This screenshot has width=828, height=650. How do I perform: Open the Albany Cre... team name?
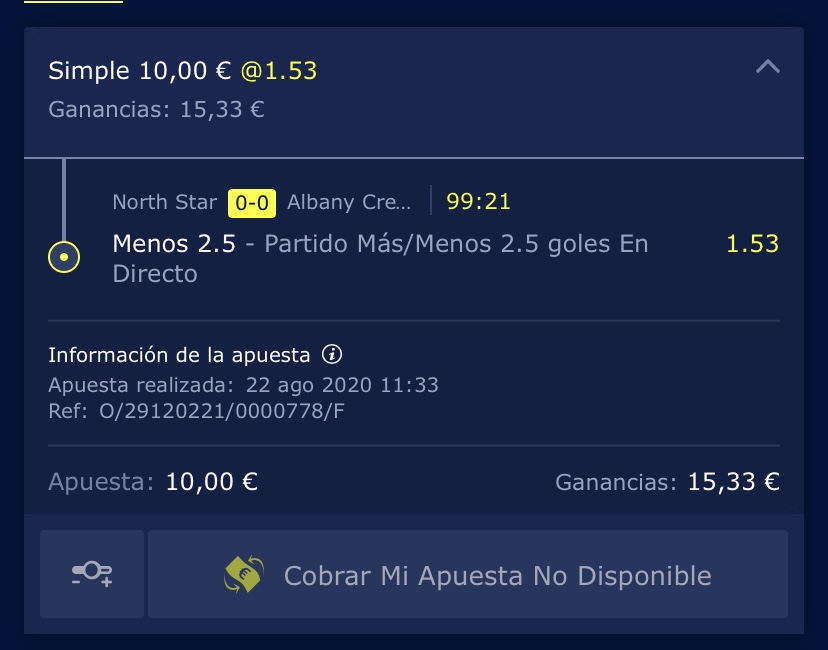click(x=349, y=202)
